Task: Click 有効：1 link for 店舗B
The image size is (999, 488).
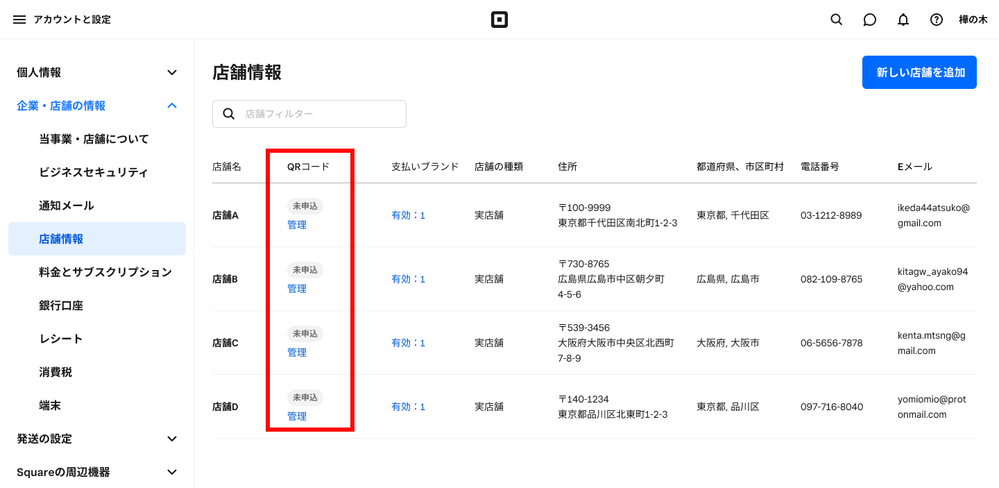Action: (408, 279)
